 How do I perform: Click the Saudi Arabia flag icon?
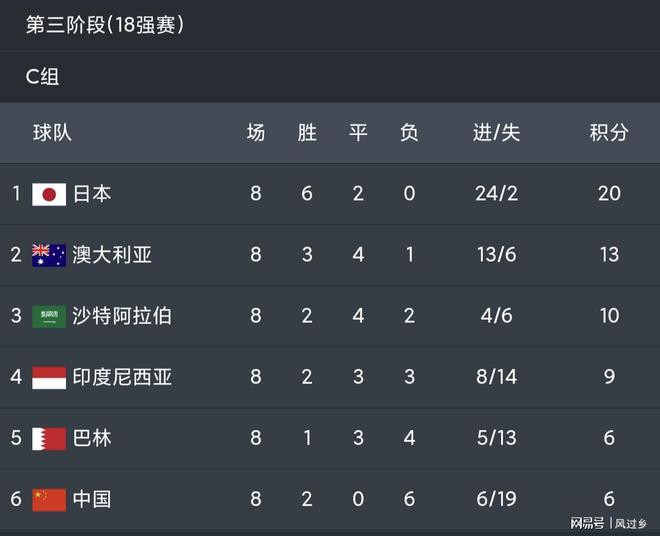pyautogui.click(x=49, y=316)
